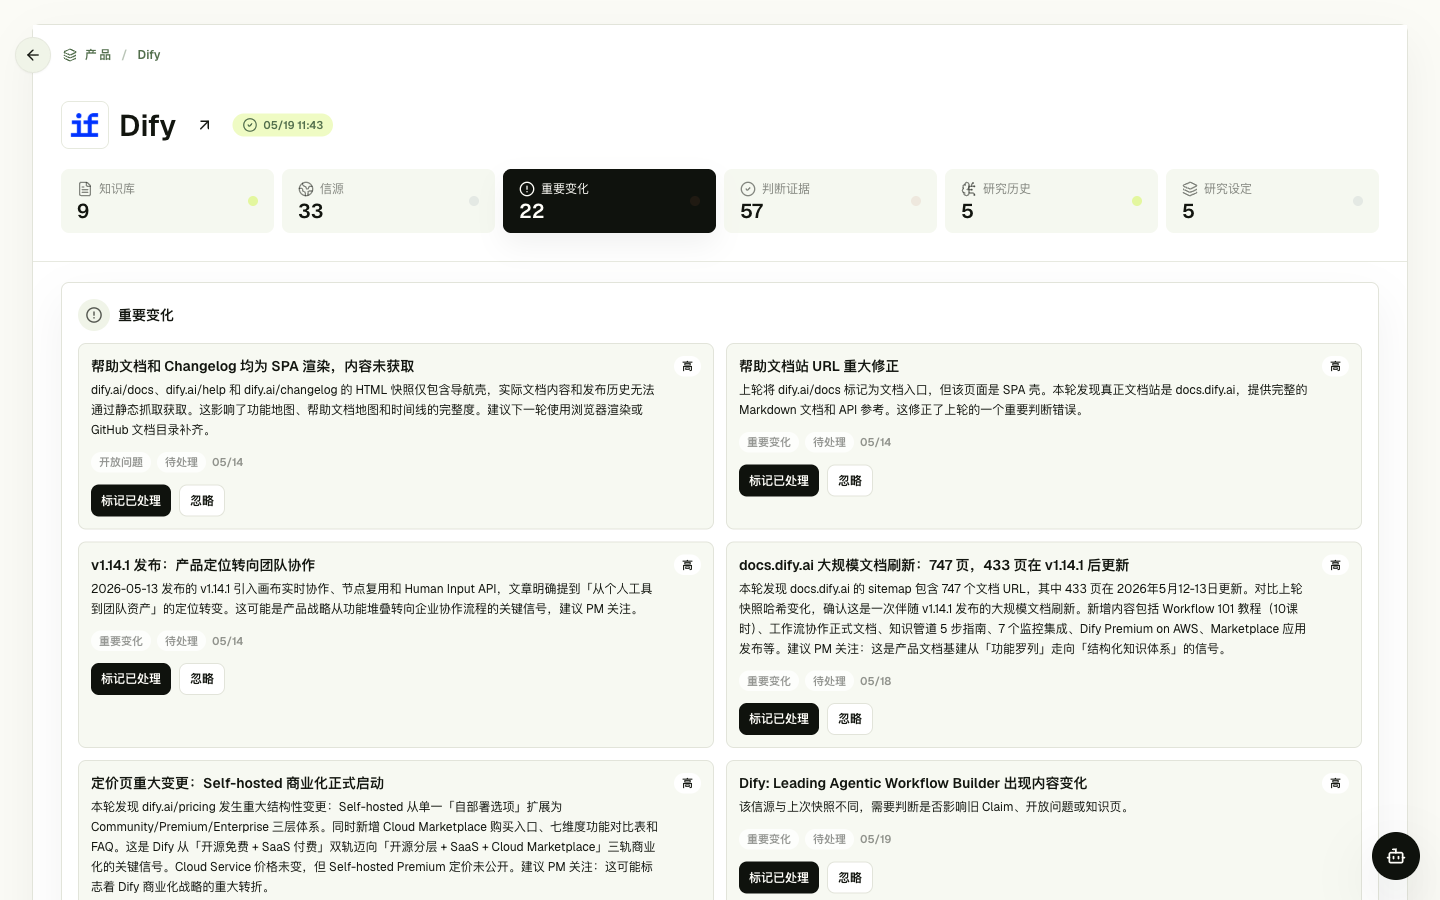Image resolution: width=1440 pixels, height=900 pixels.
Task: Click the title 帮助文档站 URL 重大修正
Action: pyautogui.click(x=819, y=366)
